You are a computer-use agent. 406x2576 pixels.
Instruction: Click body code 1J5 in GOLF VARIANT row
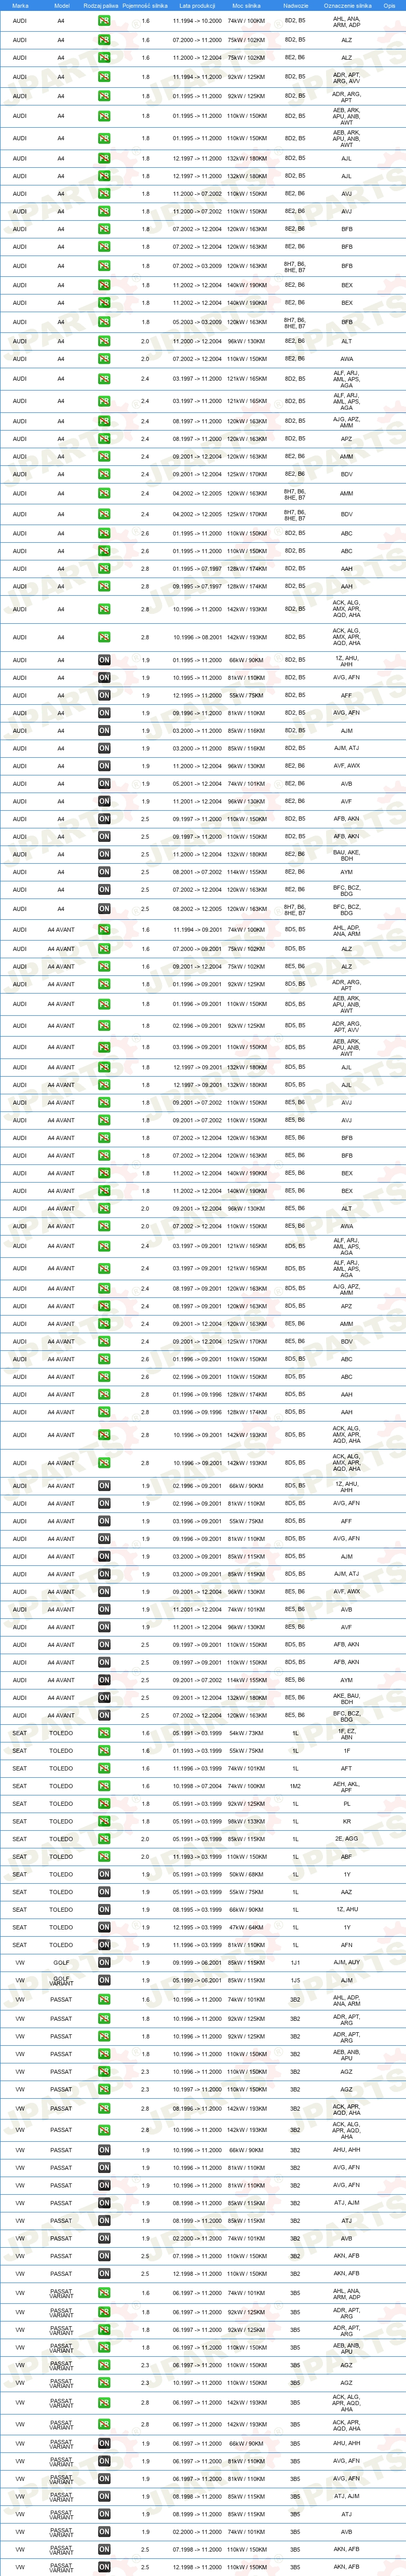coord(295,1981)
